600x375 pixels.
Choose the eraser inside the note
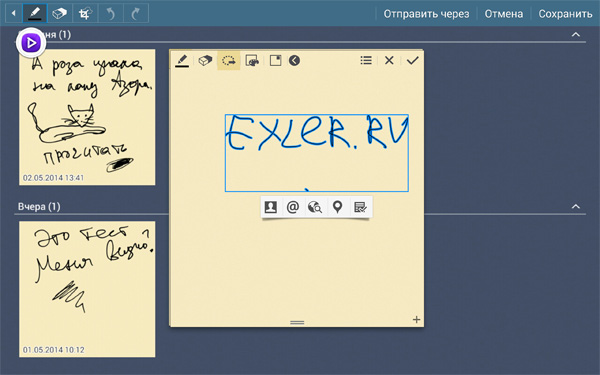[x=205, y=60]
